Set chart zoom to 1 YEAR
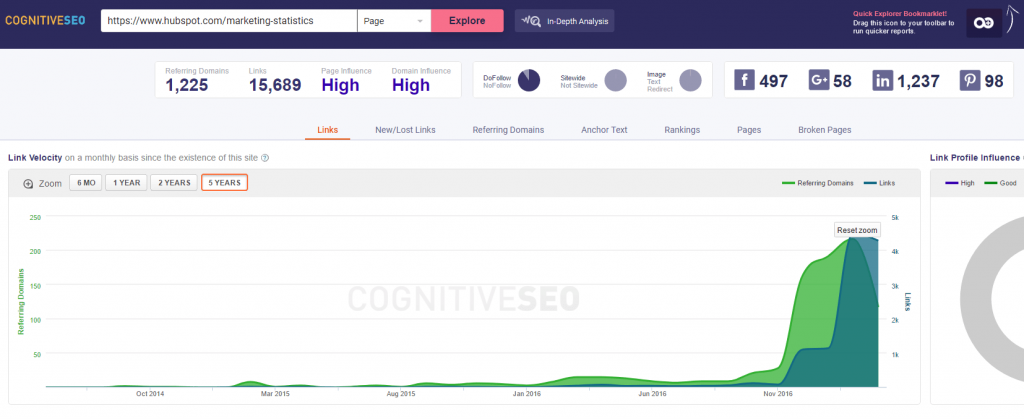Viewport: 1024px width, 419px height. coord(127,183)
